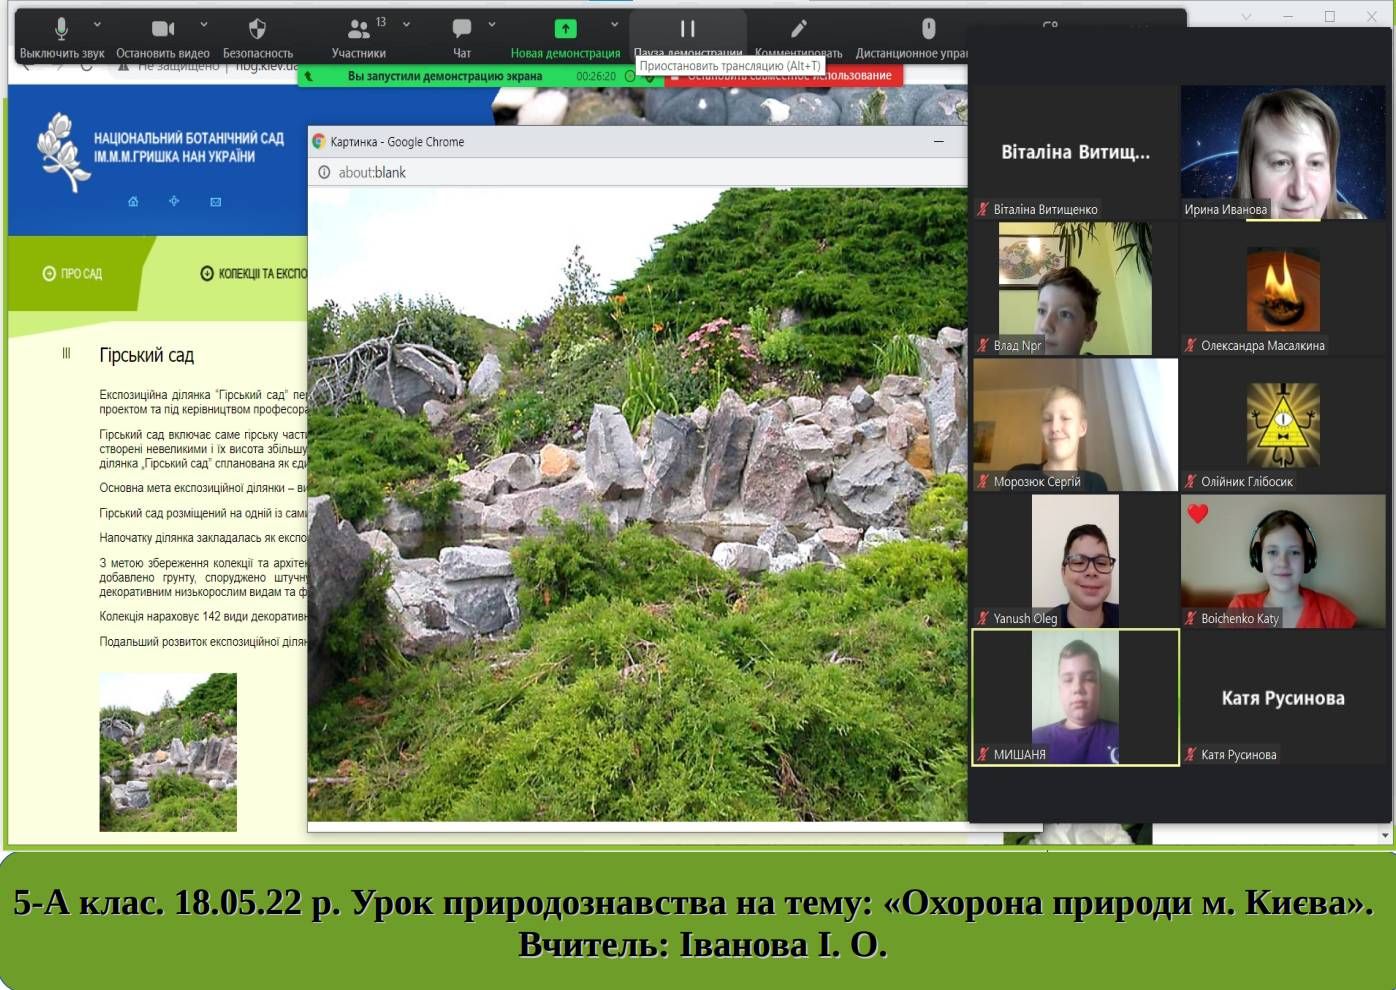Click the Remote Control mouse icon
Viewport: 1396px width, 990px height.
928,29
